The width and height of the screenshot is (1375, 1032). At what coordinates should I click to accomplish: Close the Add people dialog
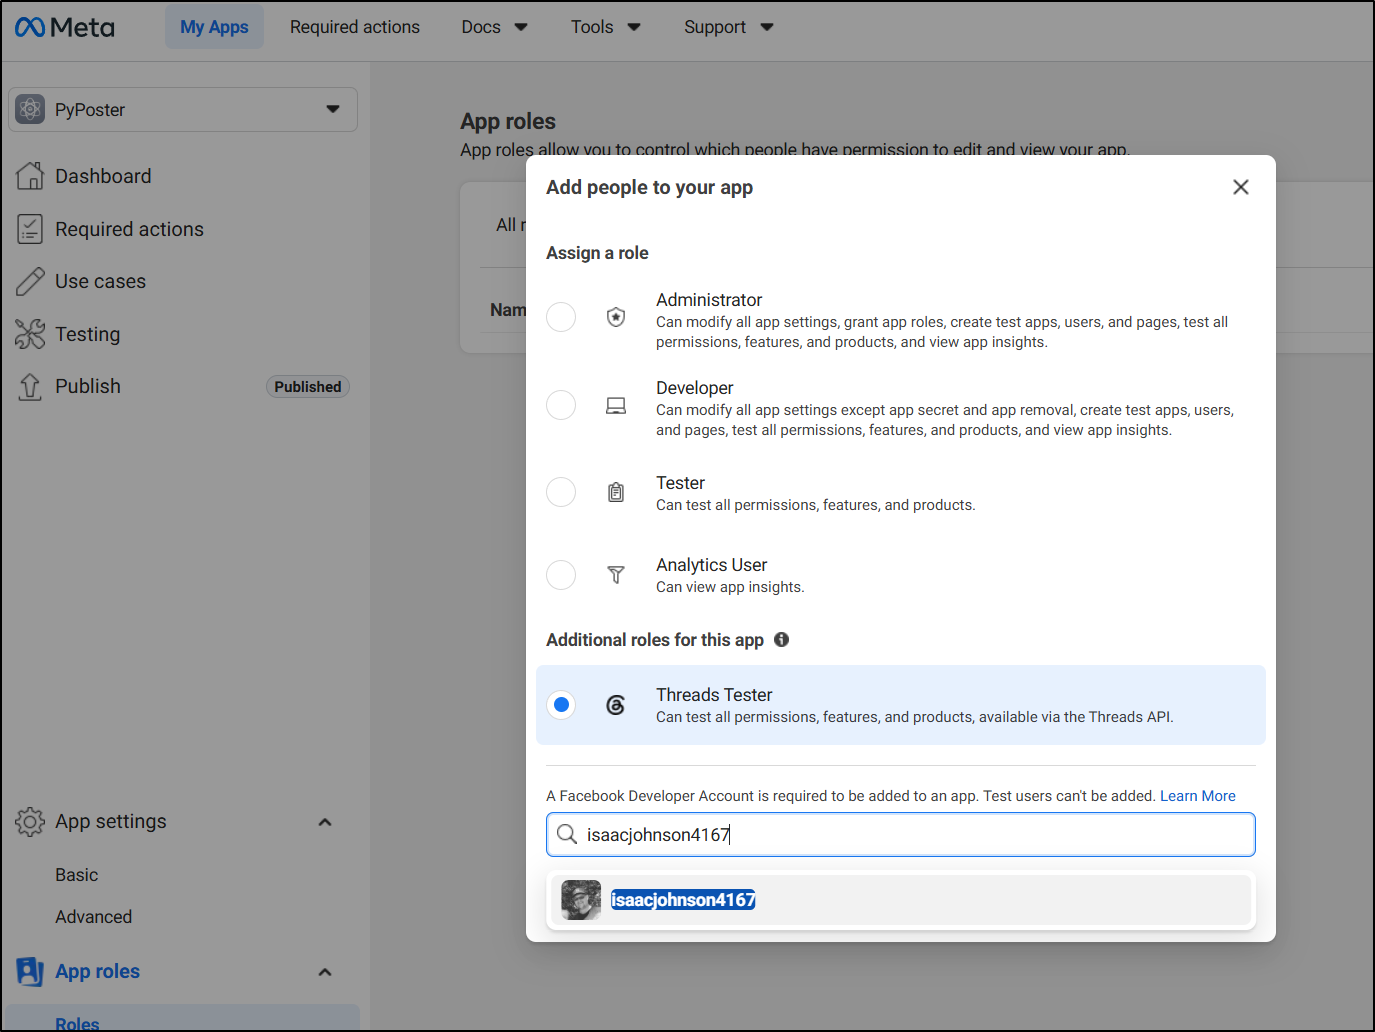(1241, 187)
